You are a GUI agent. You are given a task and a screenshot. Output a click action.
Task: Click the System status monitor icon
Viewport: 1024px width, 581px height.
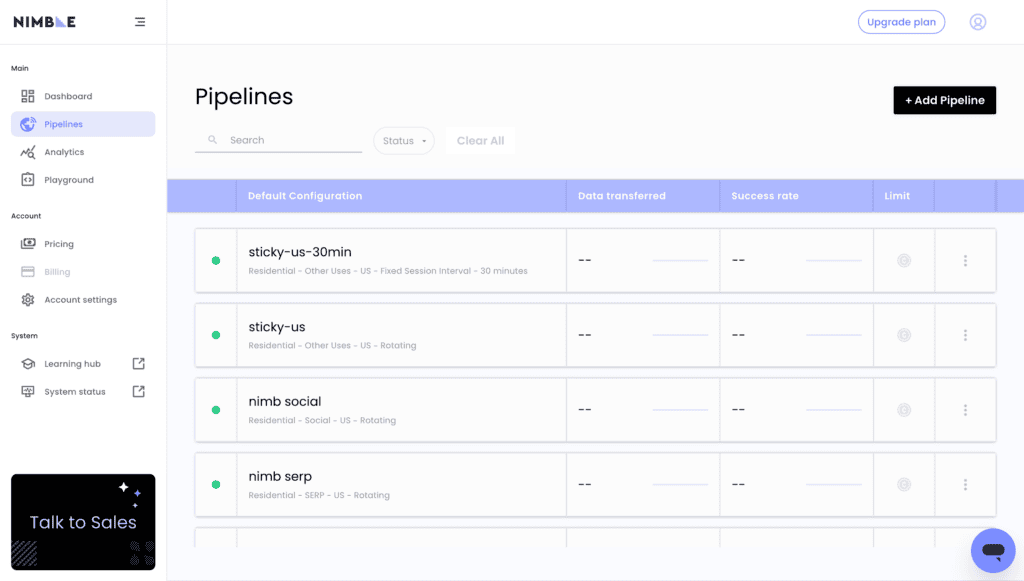(27, 392)
